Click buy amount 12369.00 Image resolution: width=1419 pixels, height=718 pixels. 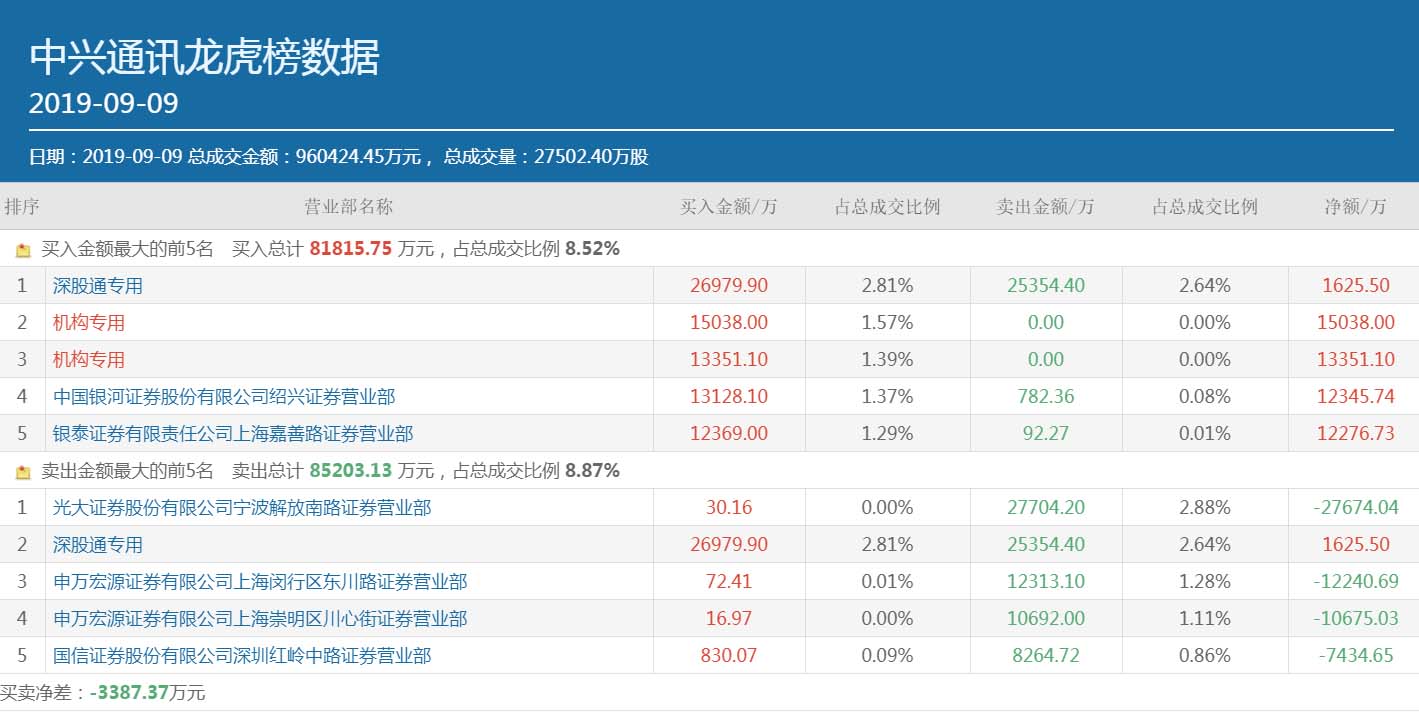click(x=729, y=434)
